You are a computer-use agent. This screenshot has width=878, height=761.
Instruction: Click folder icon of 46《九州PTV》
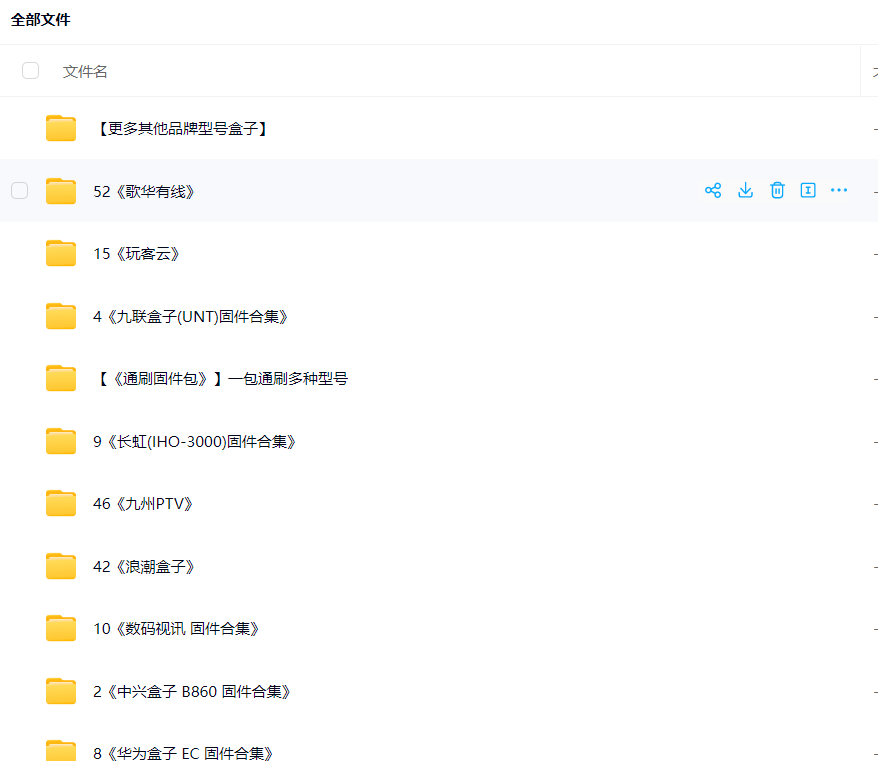(61, 503)
